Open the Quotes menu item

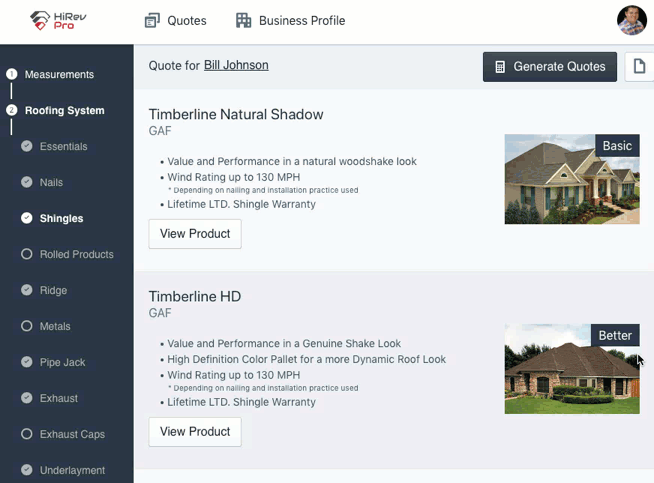point(176,20)
